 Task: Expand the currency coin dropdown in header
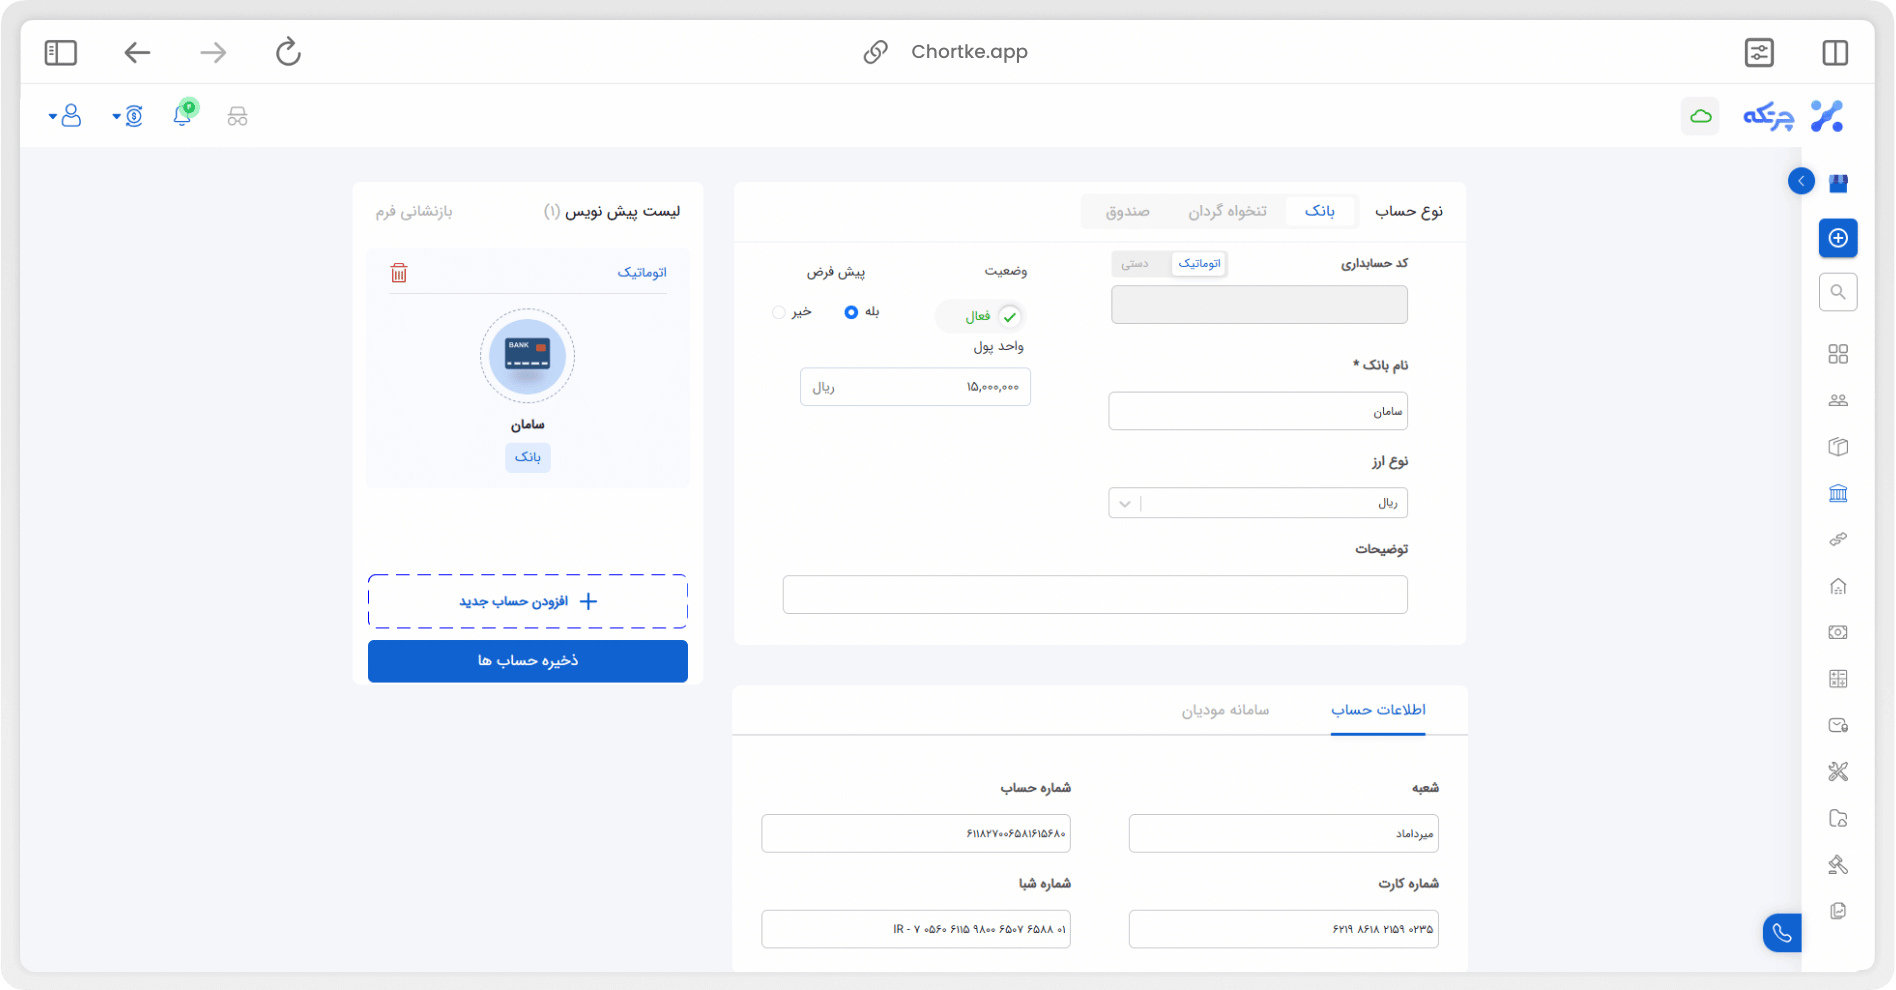coord(128,116)
